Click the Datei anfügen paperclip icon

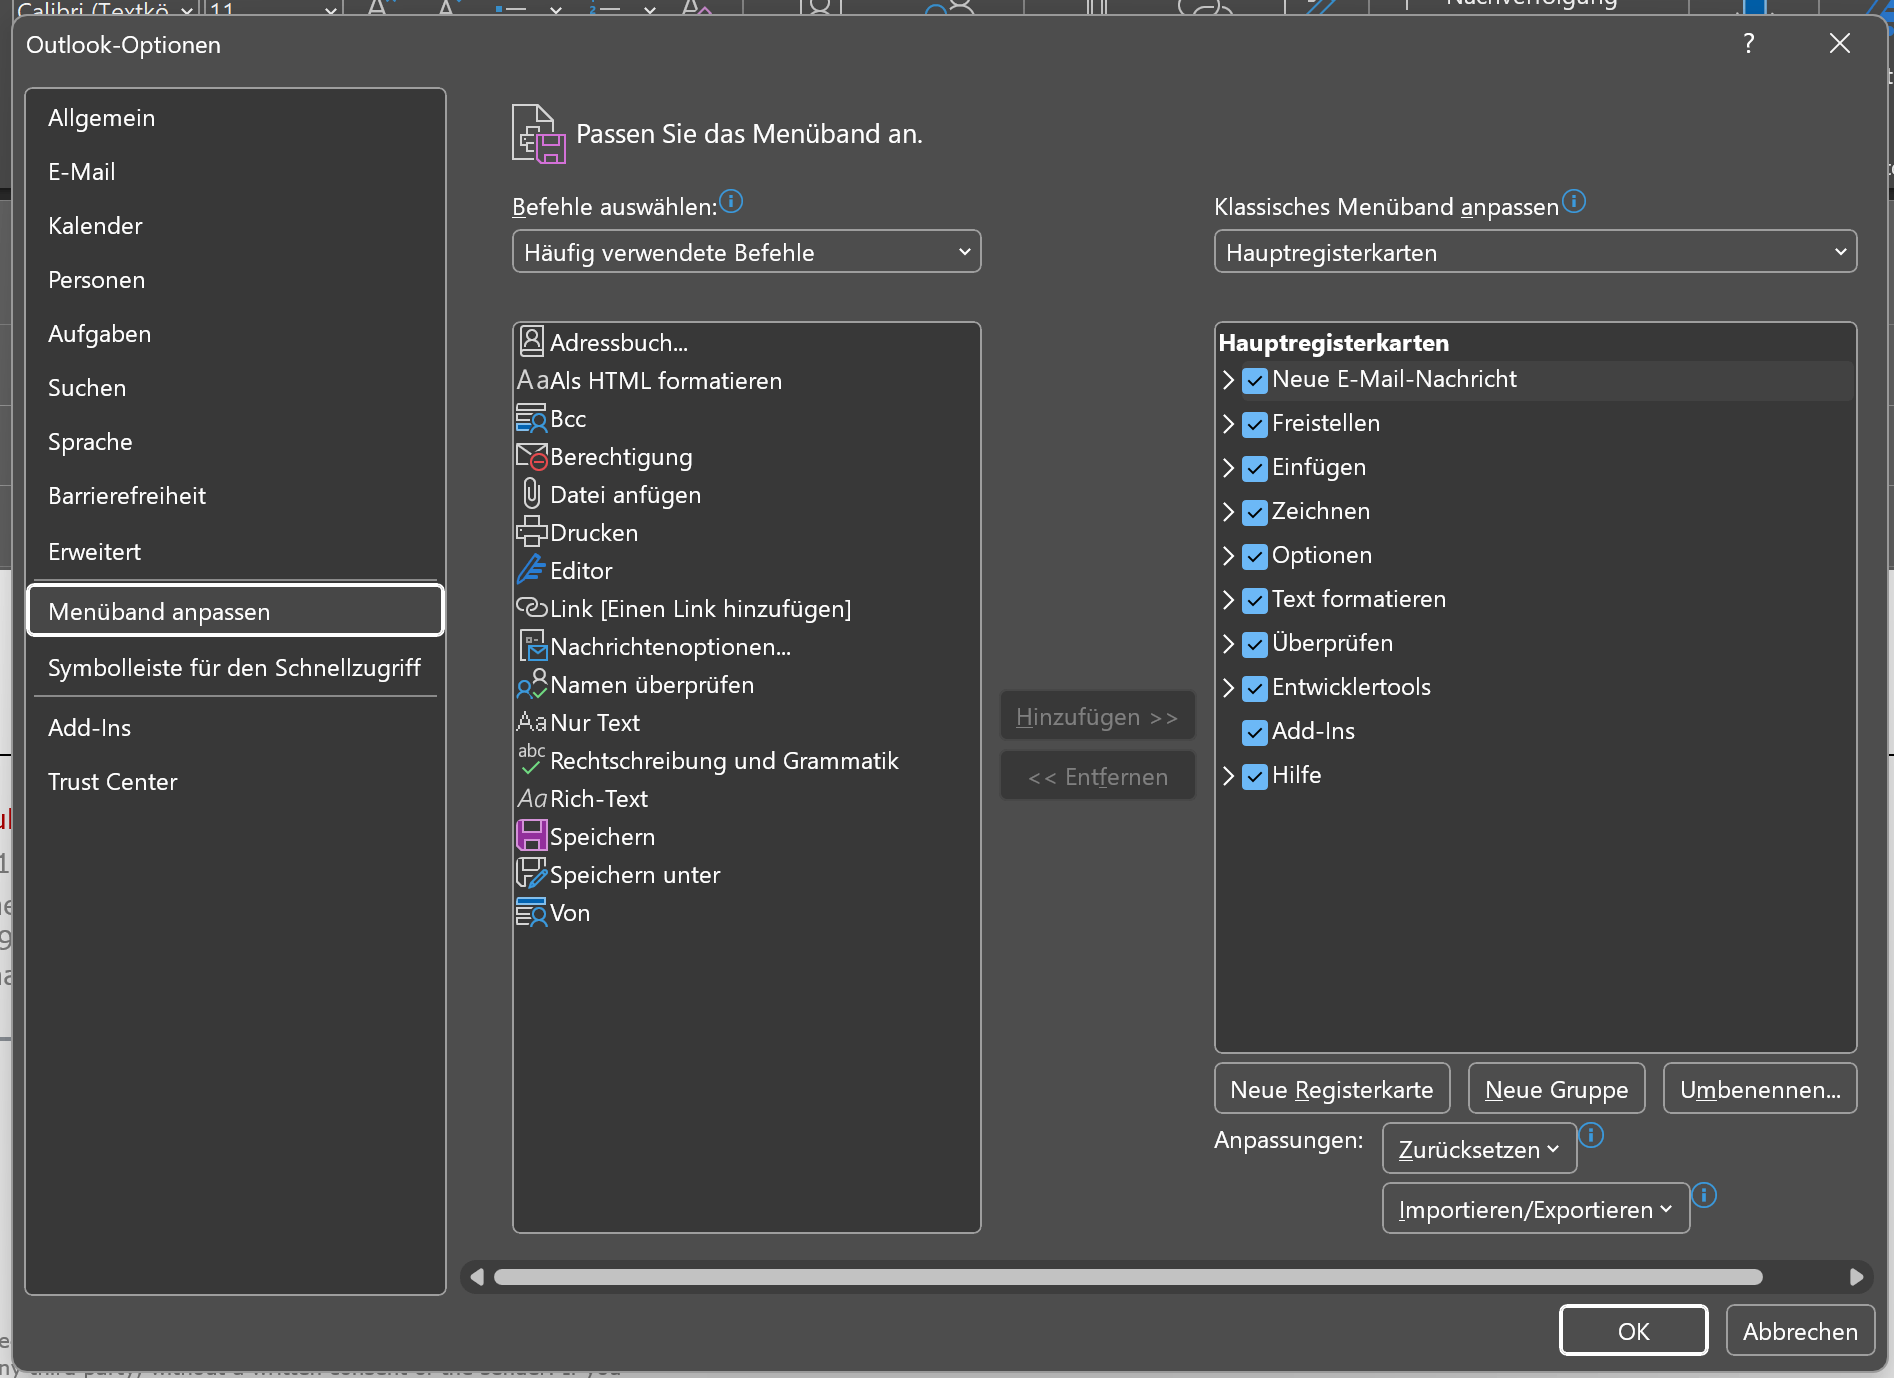coord(532,494)
